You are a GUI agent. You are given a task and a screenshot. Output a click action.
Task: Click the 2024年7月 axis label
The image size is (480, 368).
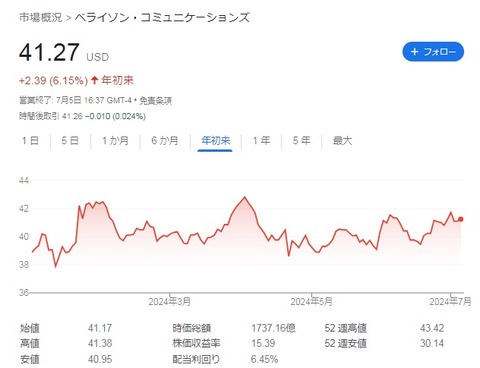coord(450,302)
